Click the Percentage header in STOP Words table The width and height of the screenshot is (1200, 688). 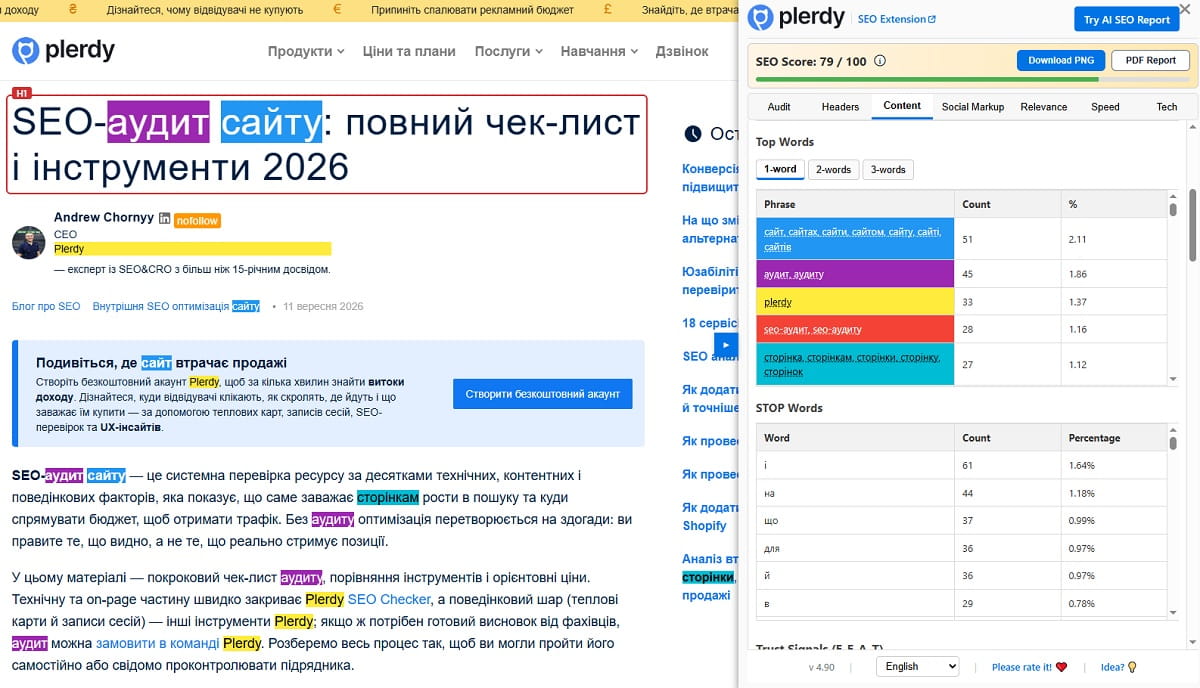(x=1113, y=438)
